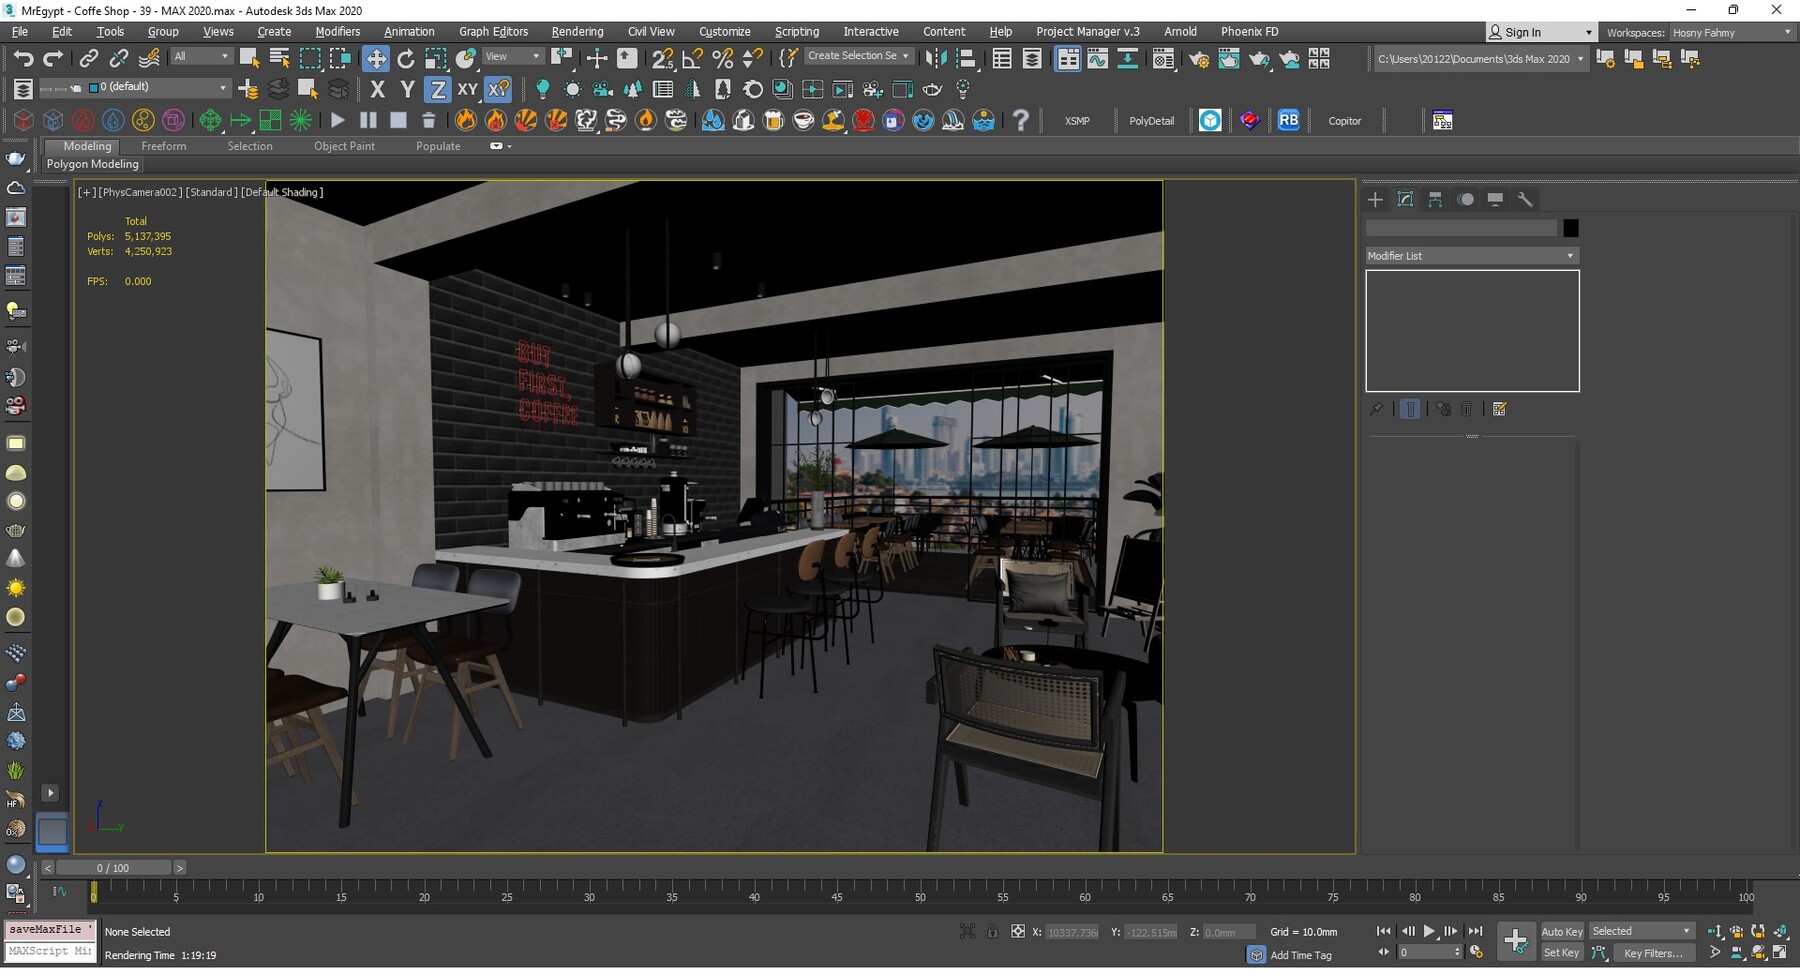Open the Select by Name dialog
This screenshot has width=1800, height=975.
coord(279,58)
